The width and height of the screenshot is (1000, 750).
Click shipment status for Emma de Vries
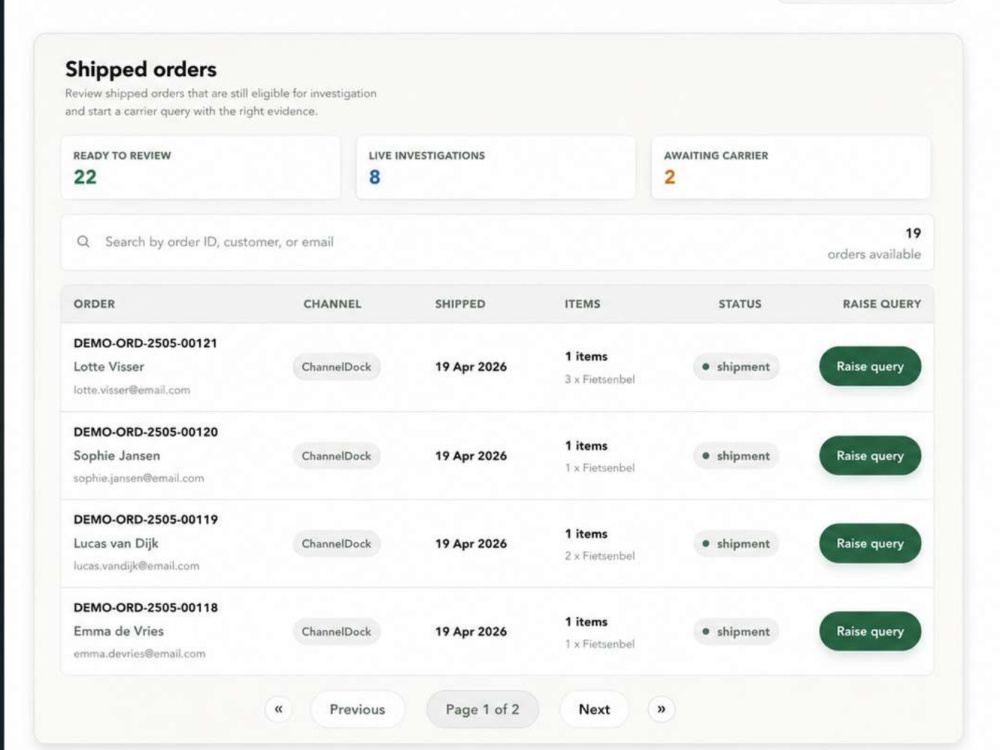[x=736, y=632]
